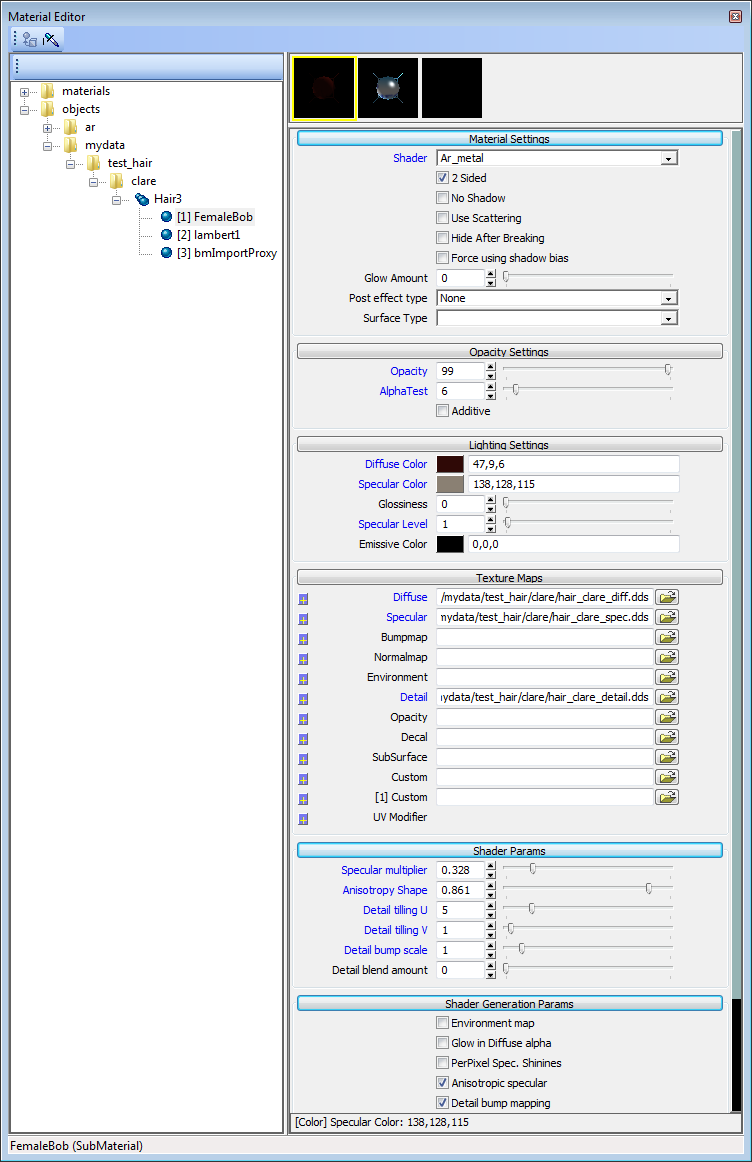Select the [1] FemaleBob submaterial
The image size is (752, 1162).
[x=215, y=217]
